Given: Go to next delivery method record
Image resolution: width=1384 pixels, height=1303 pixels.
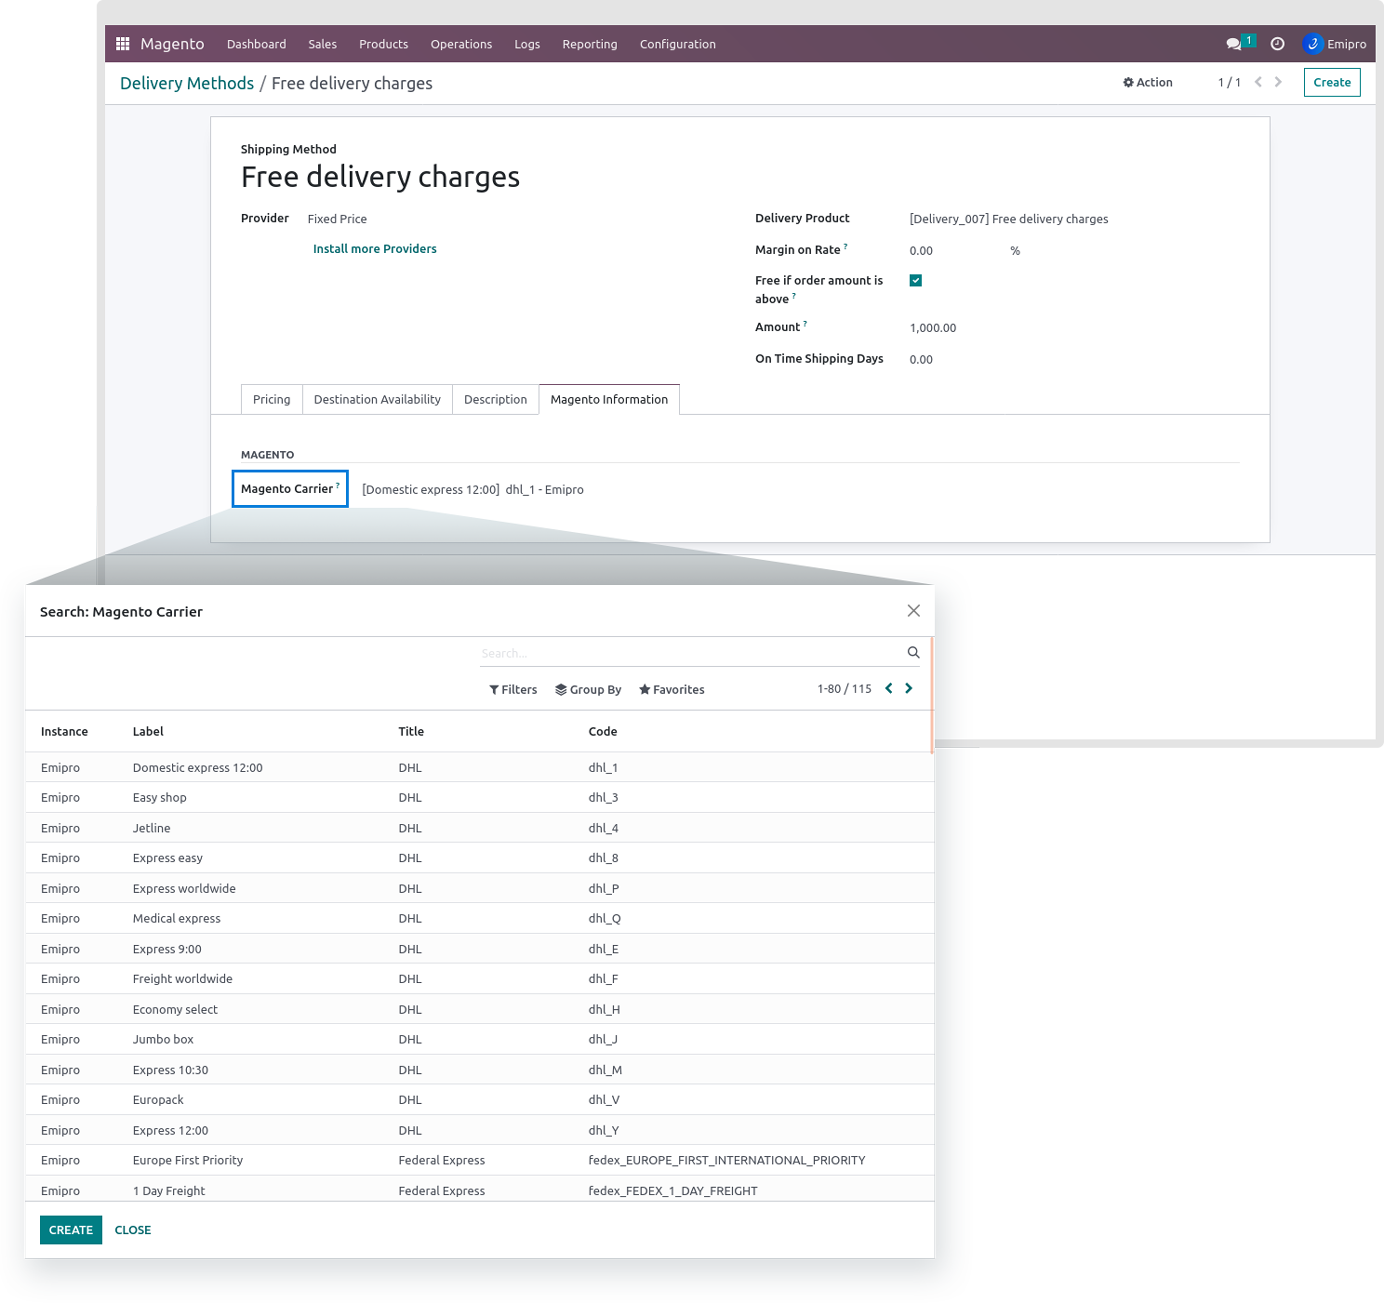Looking at the screenshot, I should click(1278, 82).
